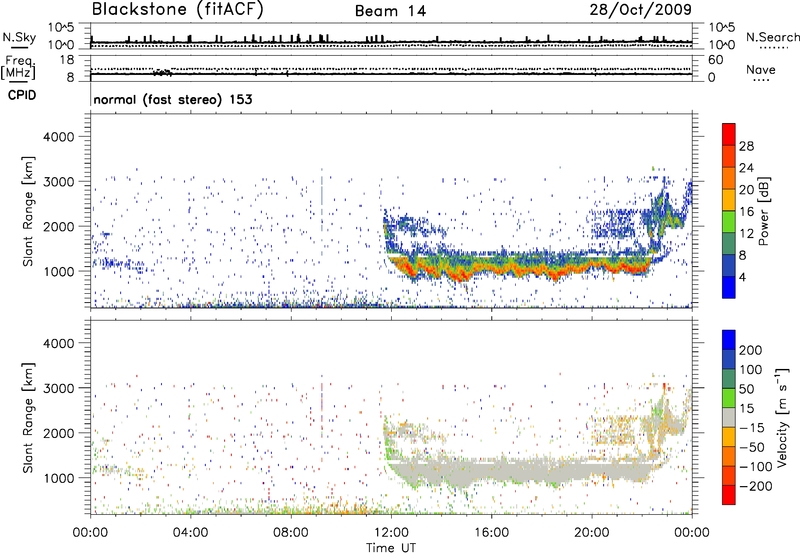Screen dimensions: 800x554
Task: Click the '200' label on Velocity colorbar
Action: coord(751,350)
